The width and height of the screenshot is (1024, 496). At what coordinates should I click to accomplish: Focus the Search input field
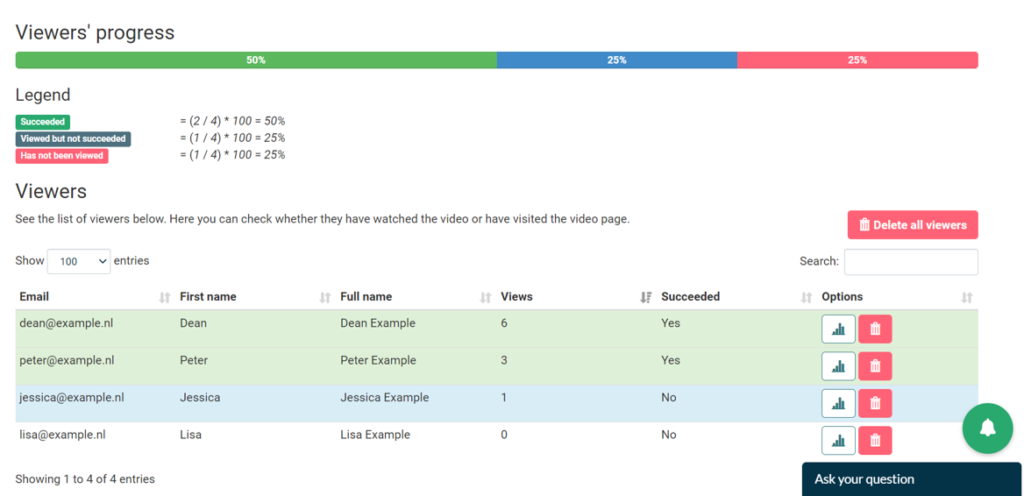pos(910,262)
